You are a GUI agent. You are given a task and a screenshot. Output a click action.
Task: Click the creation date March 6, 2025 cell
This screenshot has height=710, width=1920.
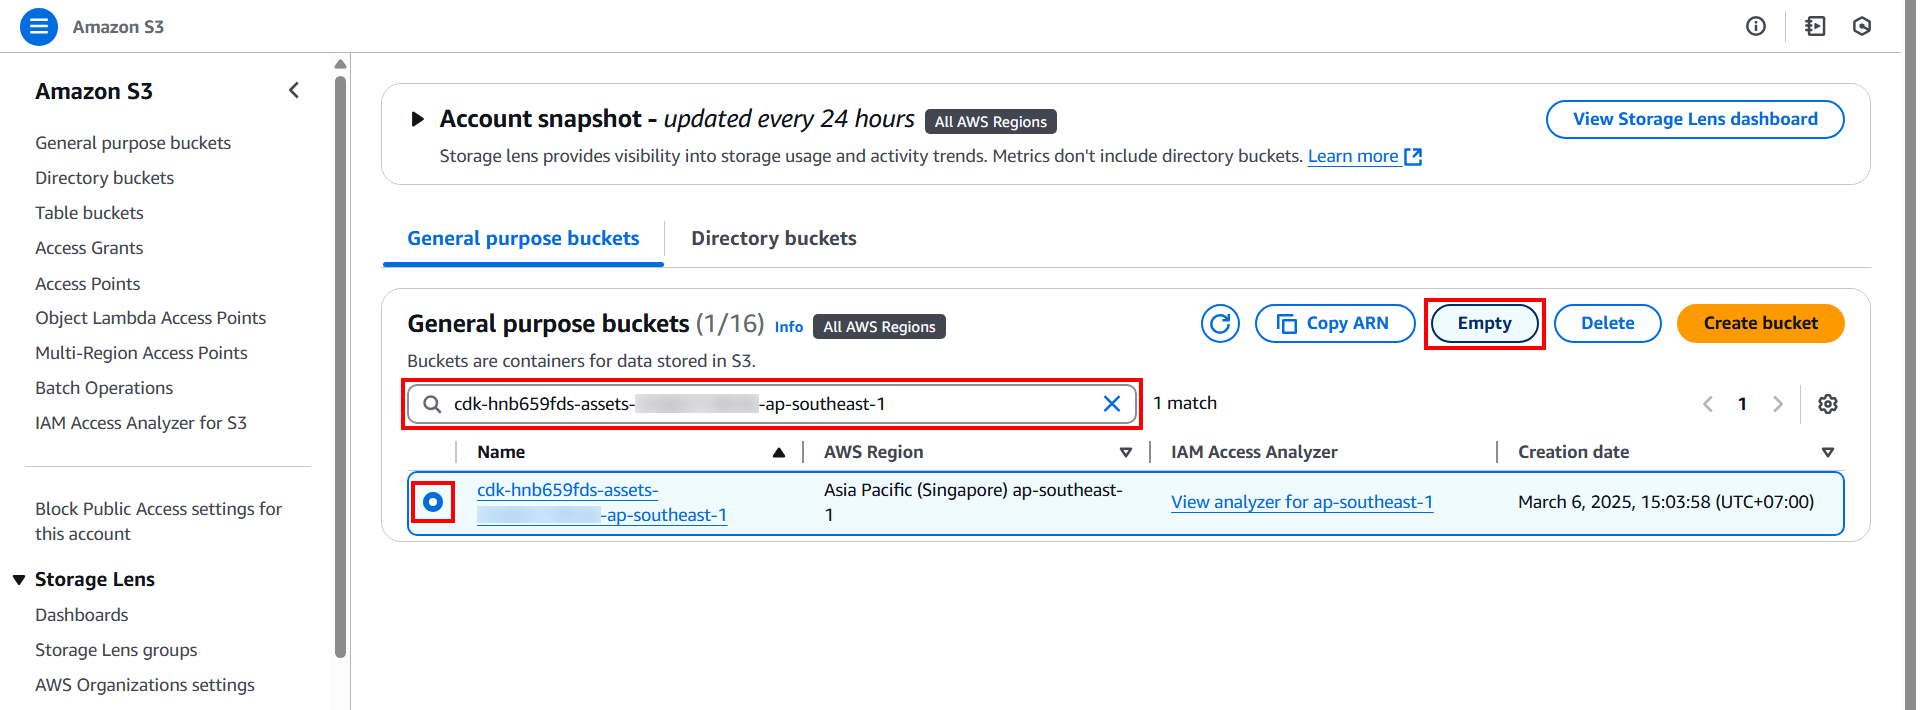(x=1666, y=502)
